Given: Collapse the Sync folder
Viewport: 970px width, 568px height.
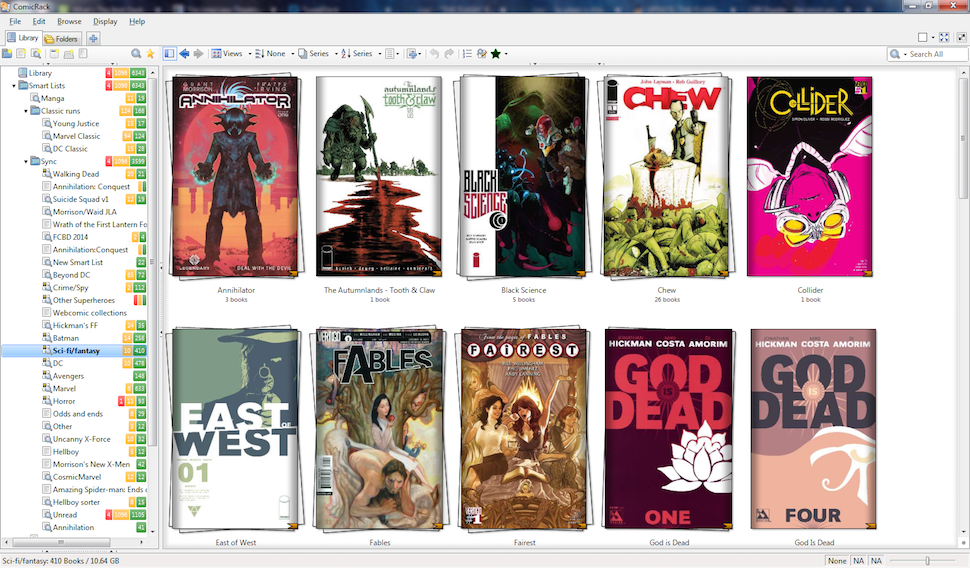Looking at the screenshot, I should [x=26, y=161].
